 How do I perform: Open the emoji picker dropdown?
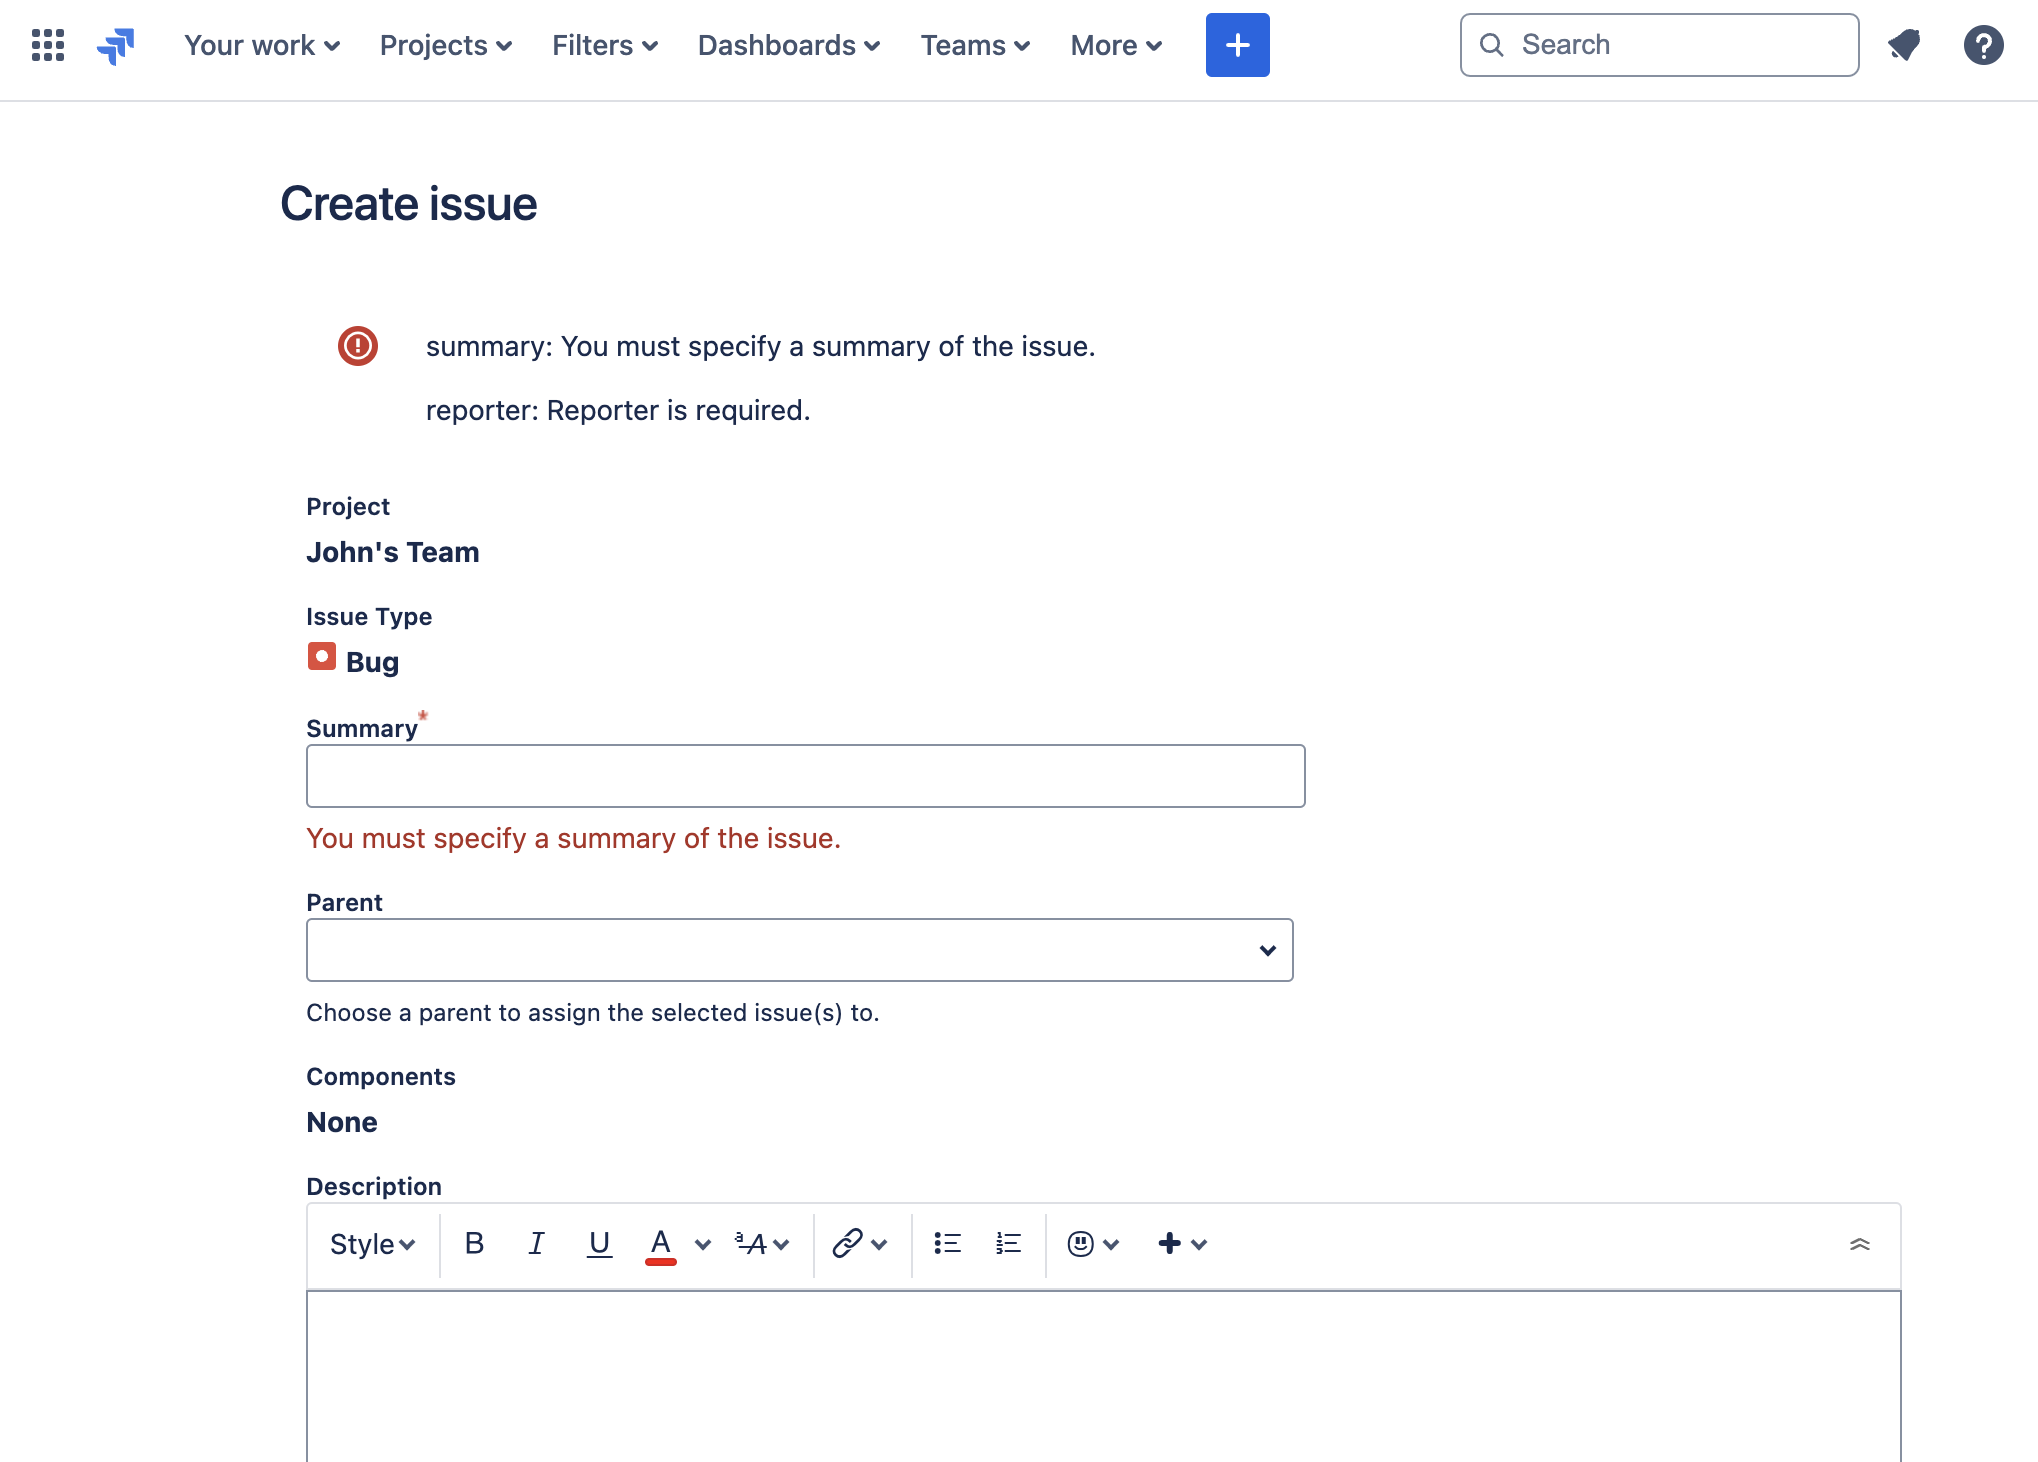pyautogui.click(x=1093, y=1244)
